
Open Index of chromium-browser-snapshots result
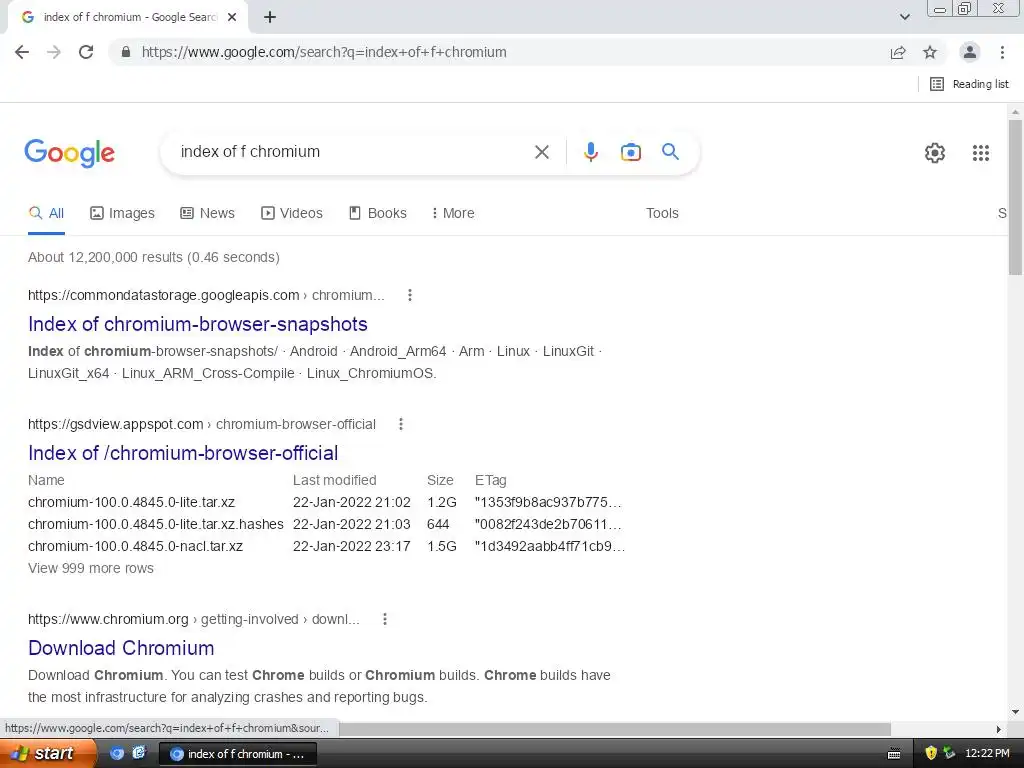point(198,324)
